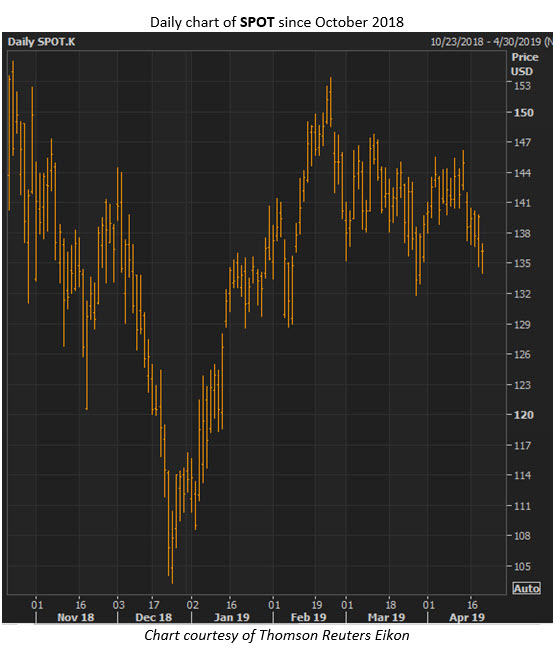The width and height of the screenshot is (556, 650).
Task: Select the Jan 19 month label
Action: pyautogui.click(x=232, y=617)
